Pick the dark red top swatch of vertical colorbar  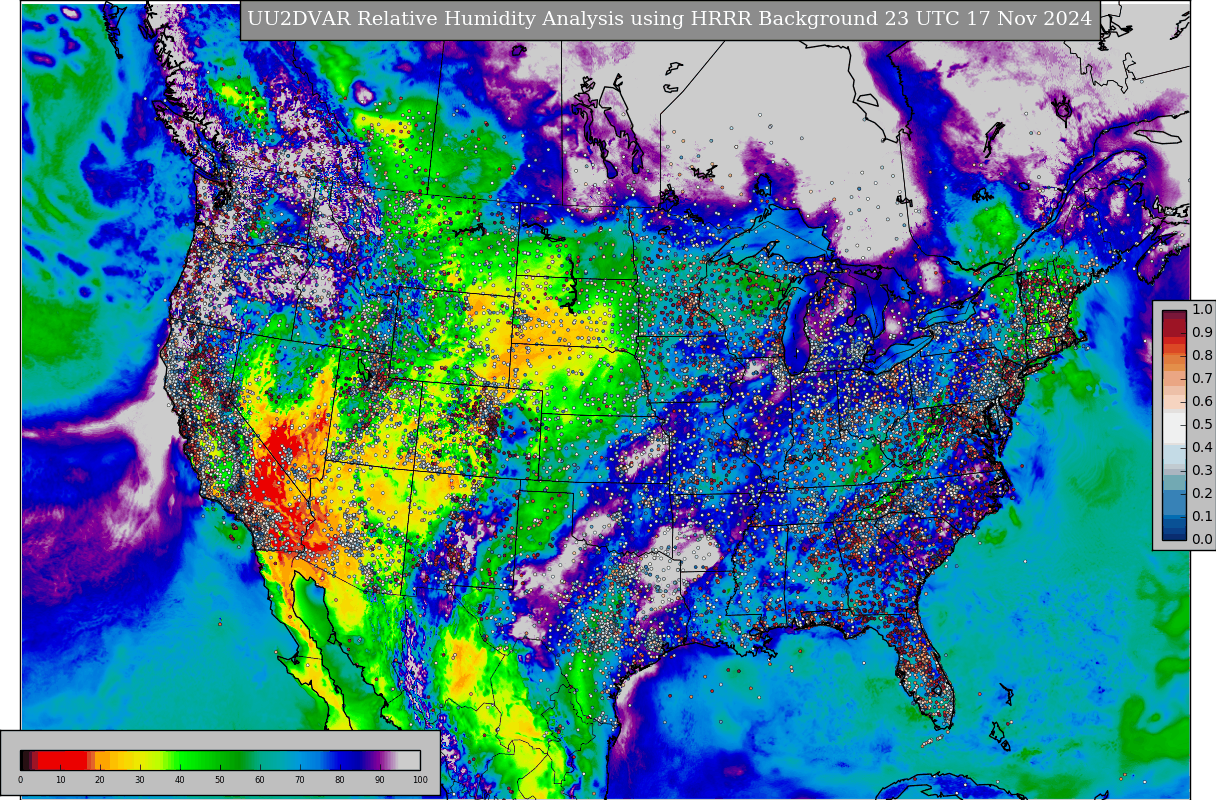[1174, 316]
